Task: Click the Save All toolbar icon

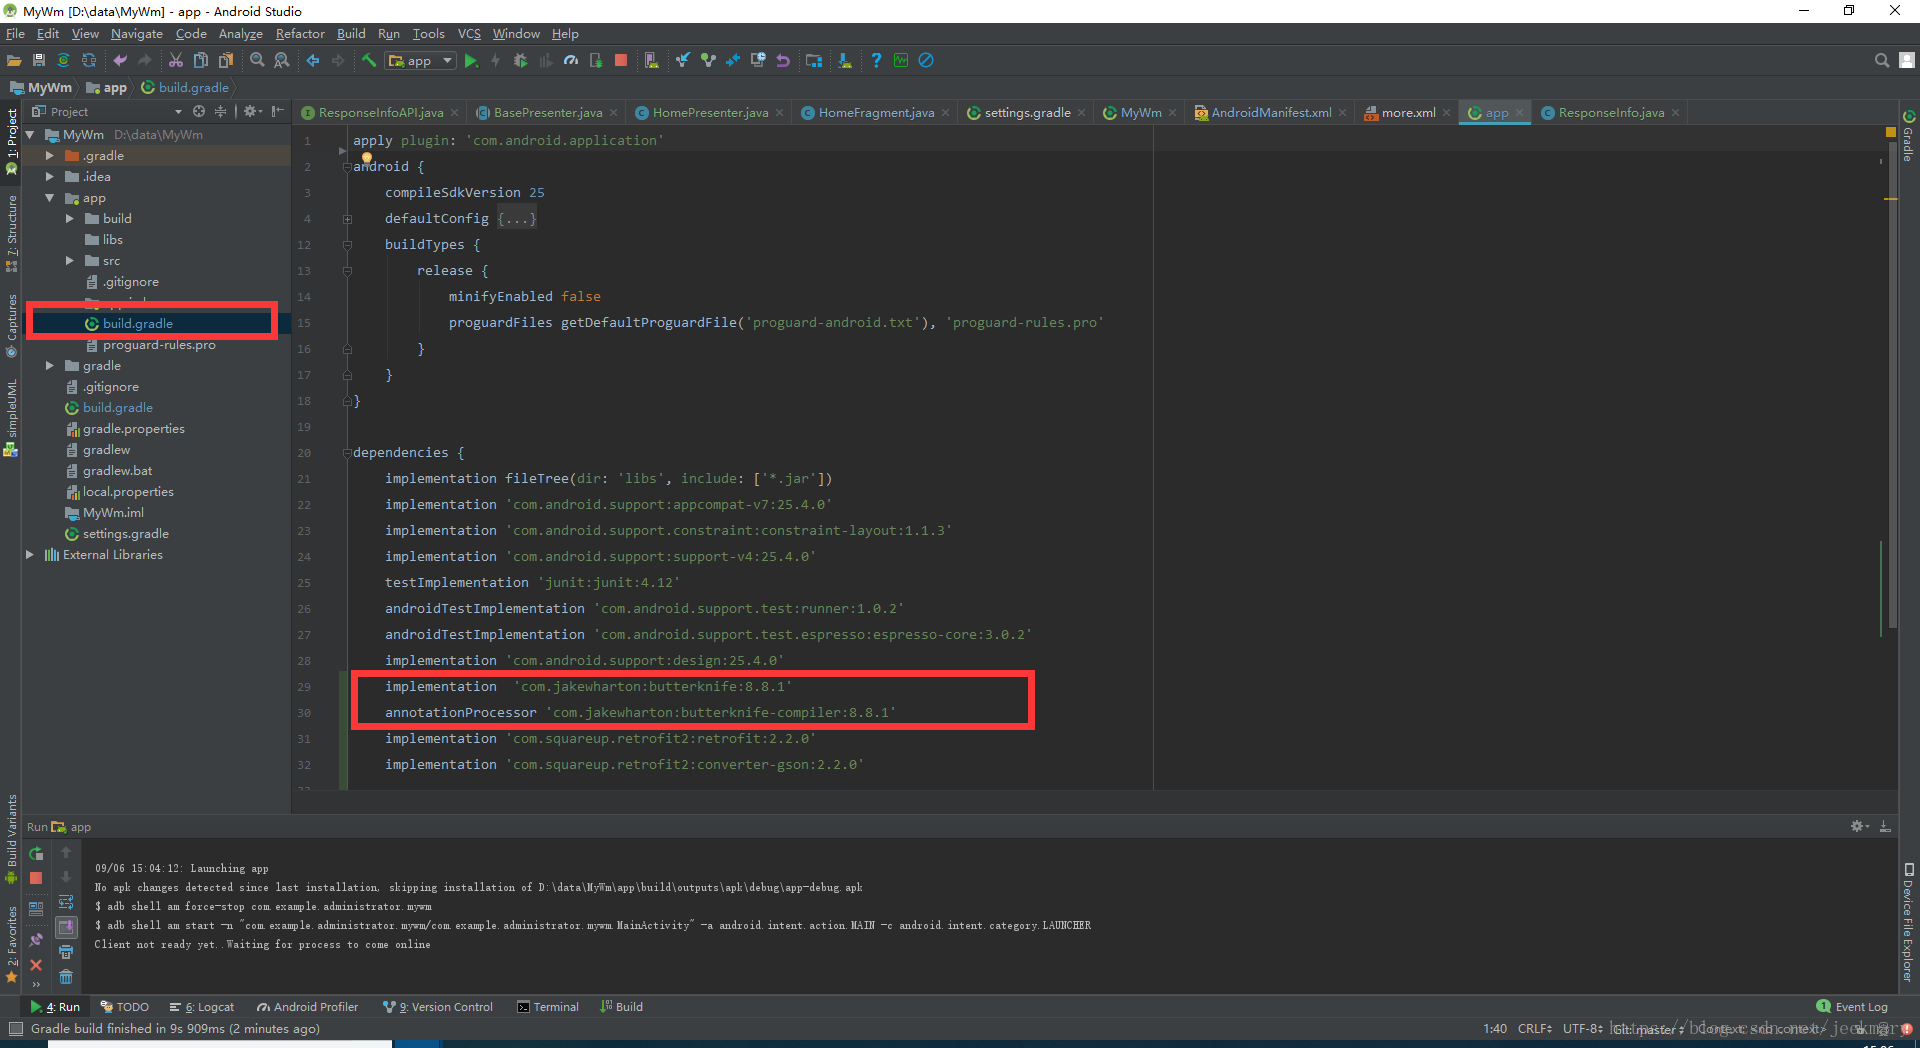Action: (39, 61)
